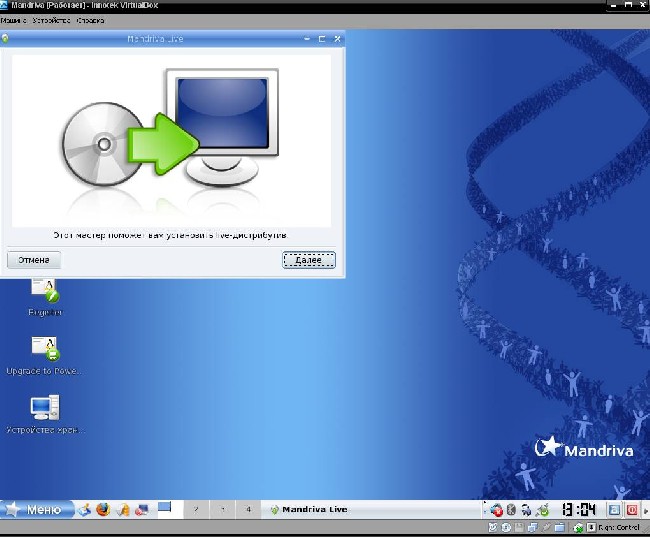
Task: Switch to virtual desktop 4 in the pager
Action: point(248,509)
